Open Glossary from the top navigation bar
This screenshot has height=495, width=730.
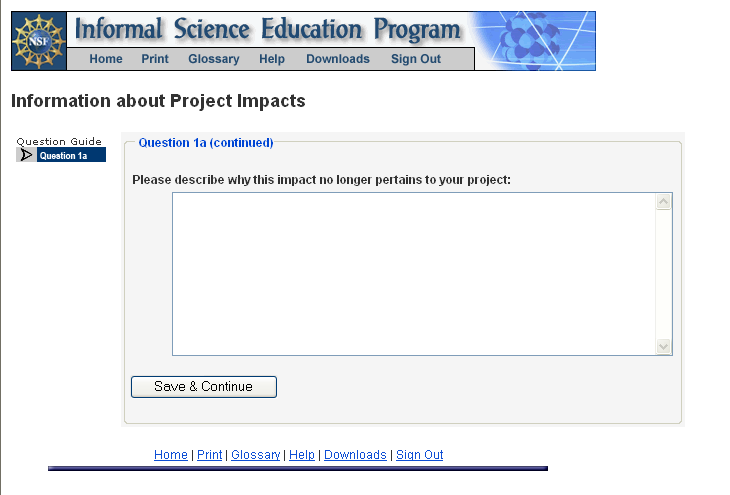[x=214, y=59]
